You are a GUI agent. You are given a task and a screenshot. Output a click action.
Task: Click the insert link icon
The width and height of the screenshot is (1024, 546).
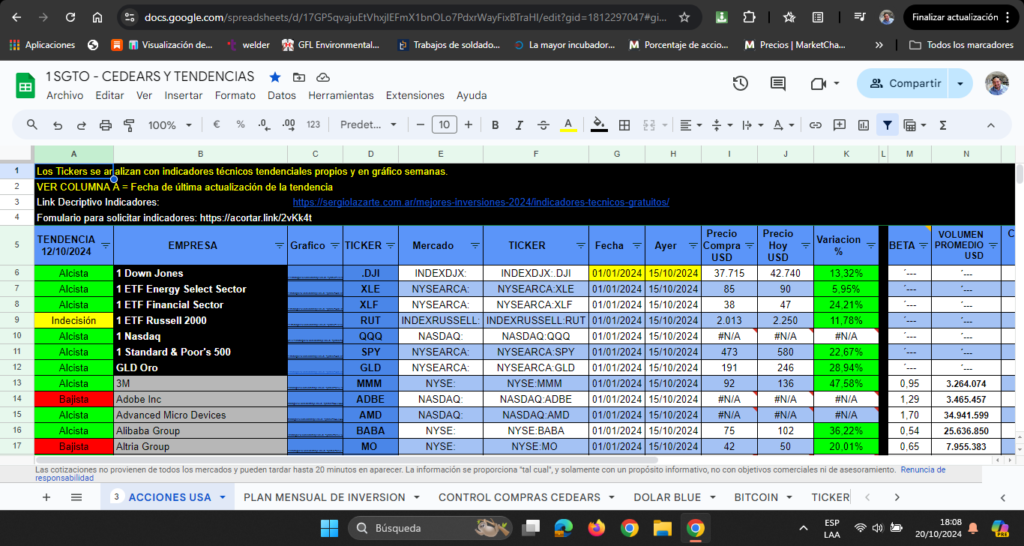click(815, 125)
